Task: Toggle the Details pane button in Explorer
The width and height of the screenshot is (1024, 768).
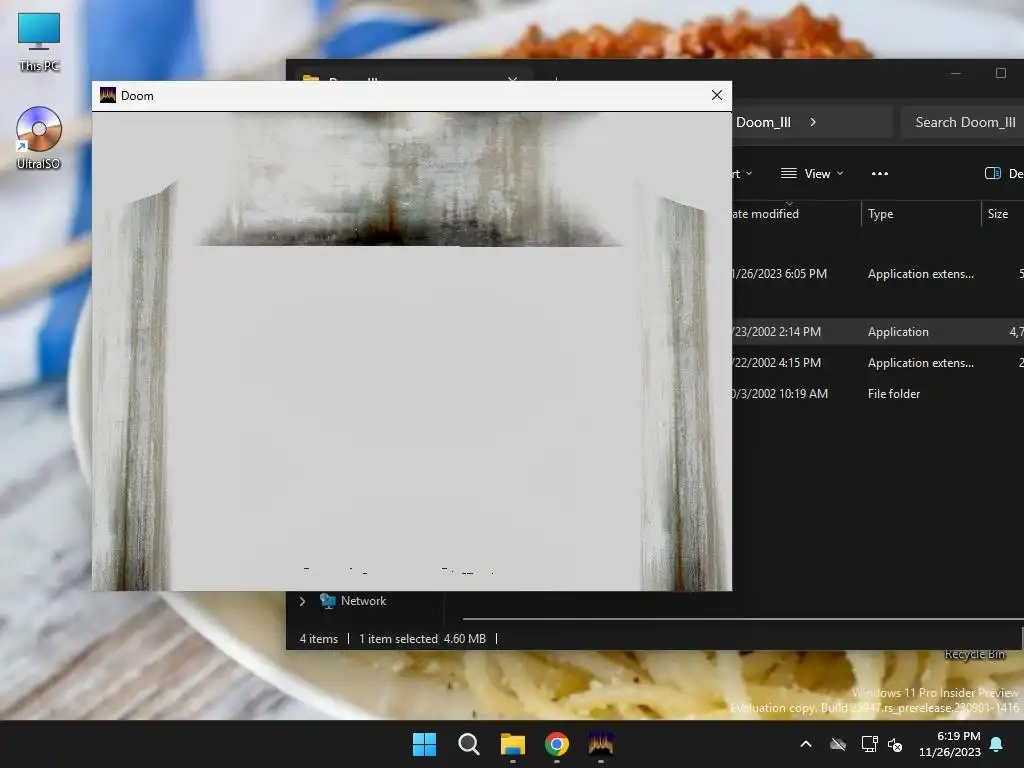Action: pyautogui.click(x=1004, y=174)
